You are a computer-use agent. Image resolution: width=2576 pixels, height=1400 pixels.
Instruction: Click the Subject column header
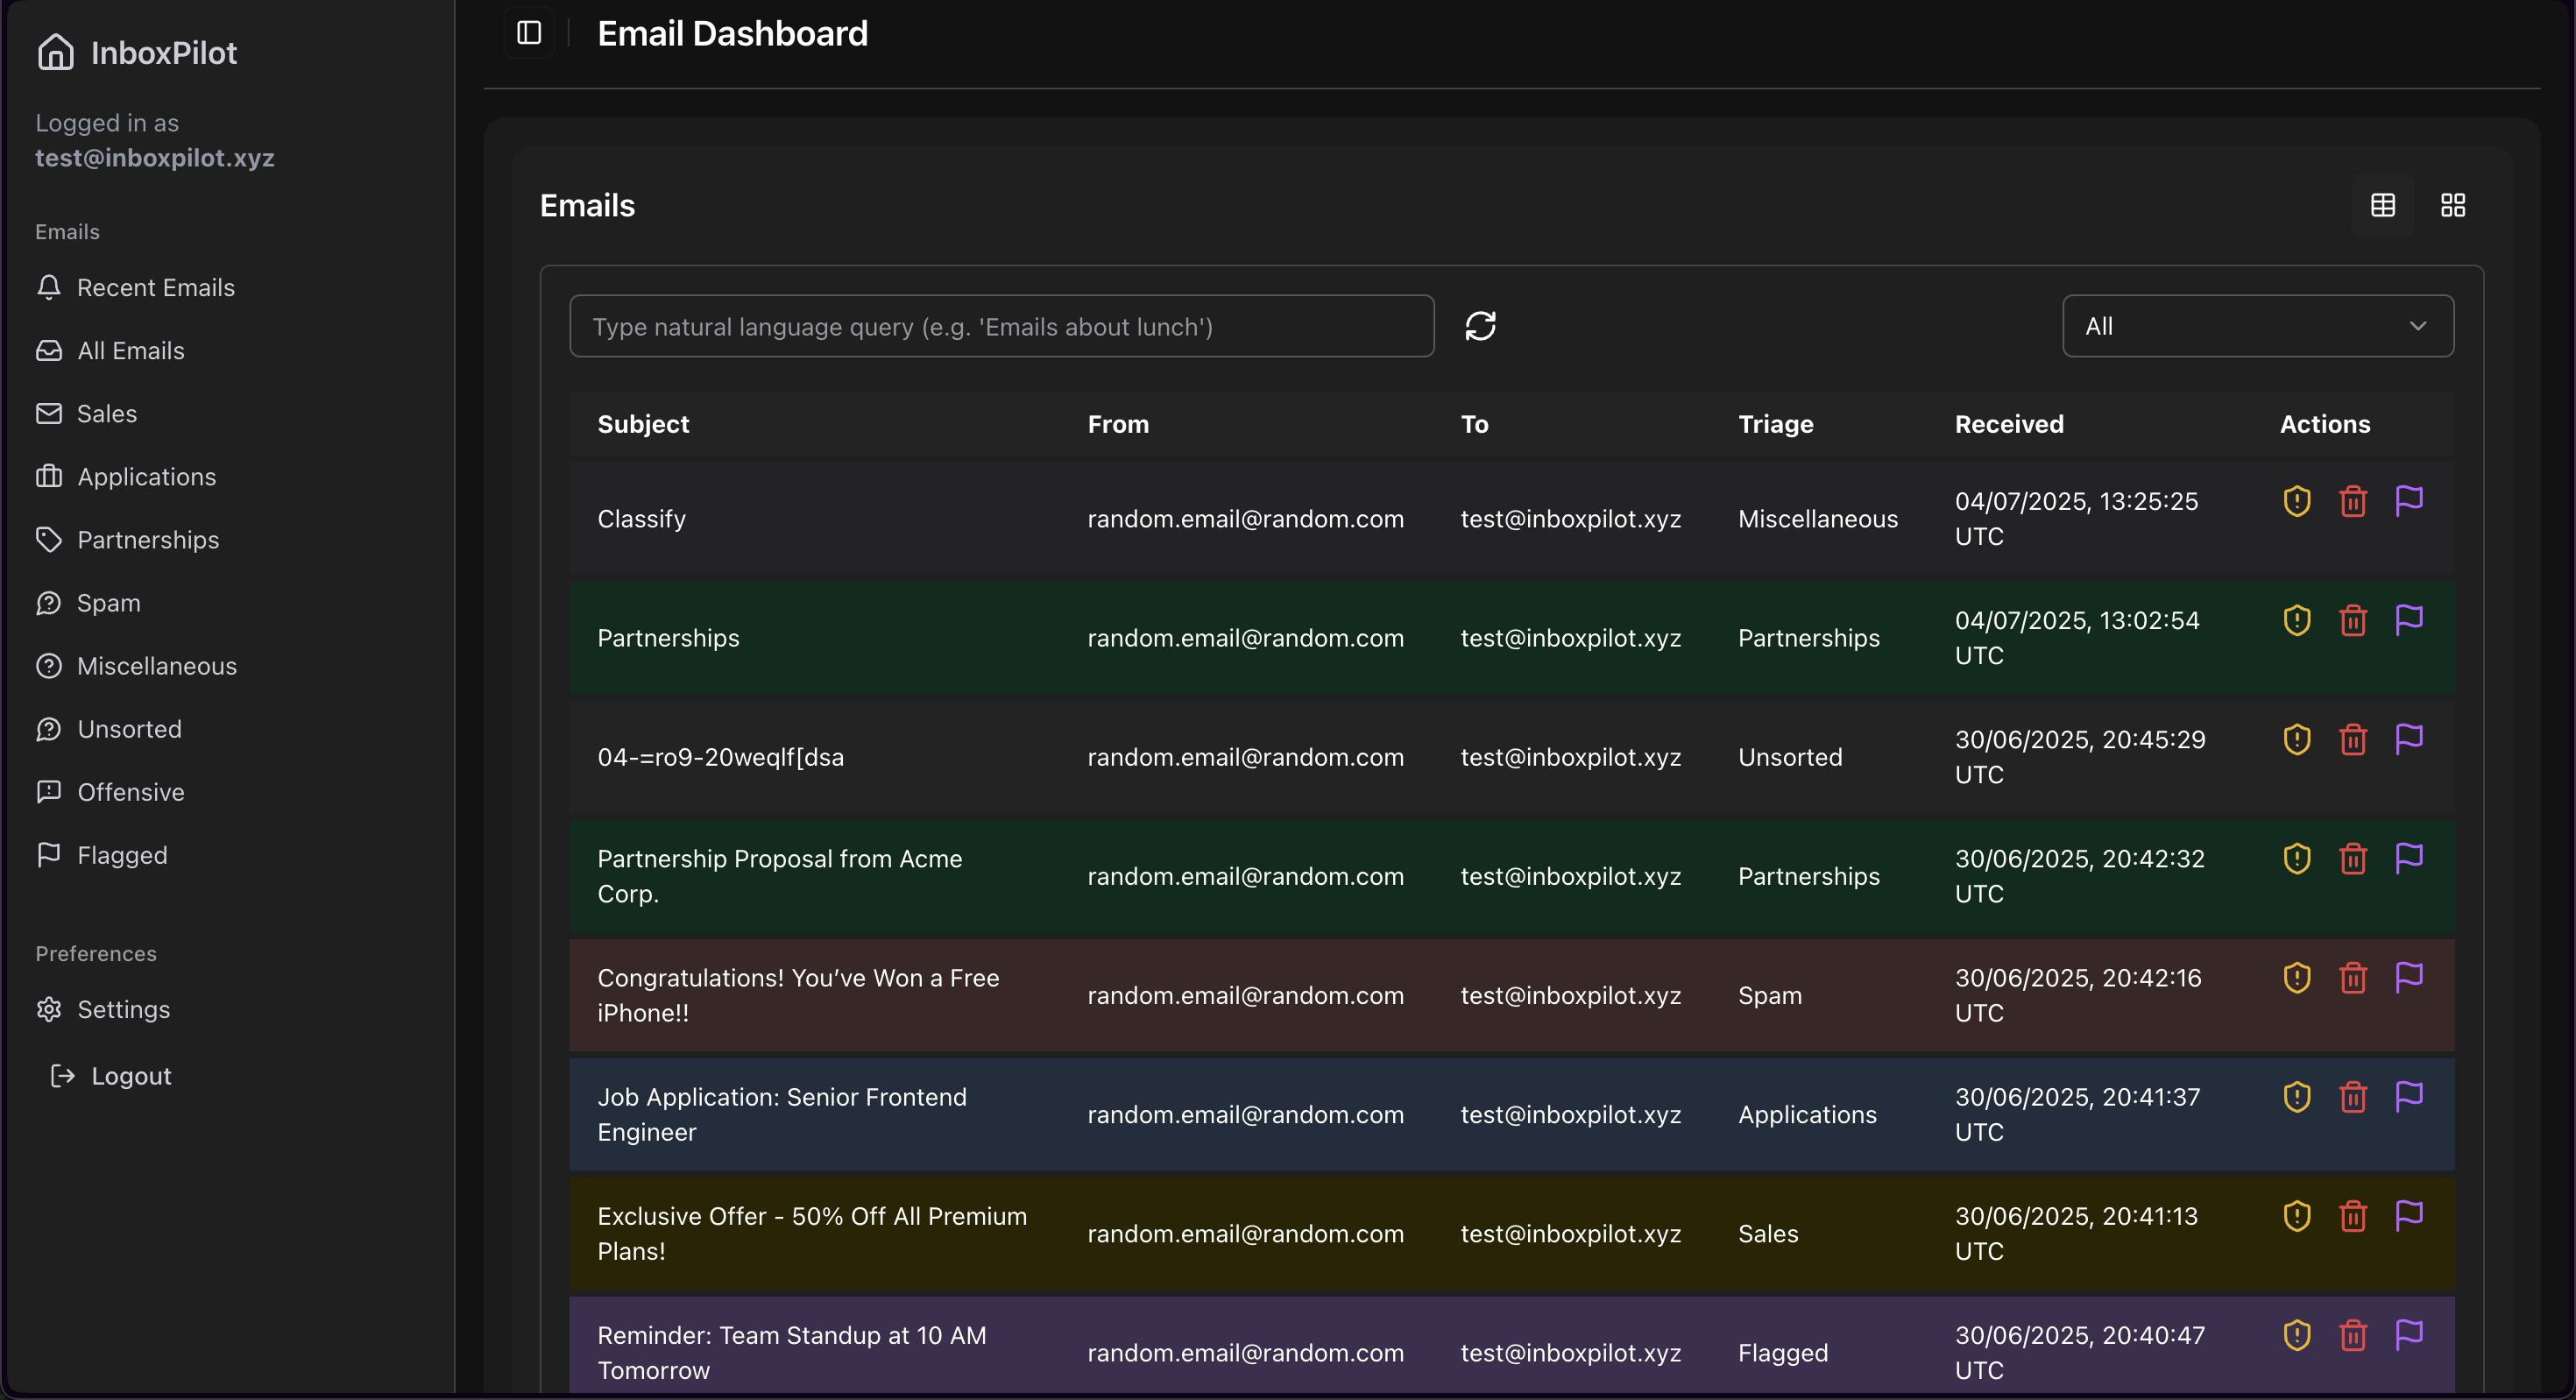tap(643, 424)
